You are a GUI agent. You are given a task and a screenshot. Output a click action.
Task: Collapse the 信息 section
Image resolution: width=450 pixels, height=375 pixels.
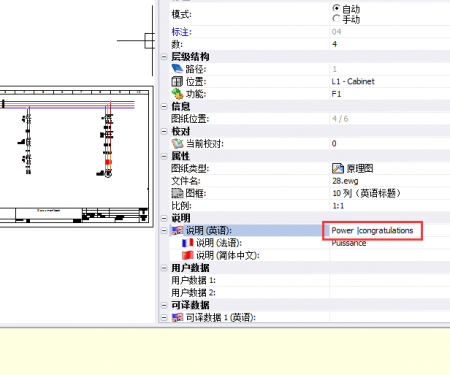pos(164,107)
